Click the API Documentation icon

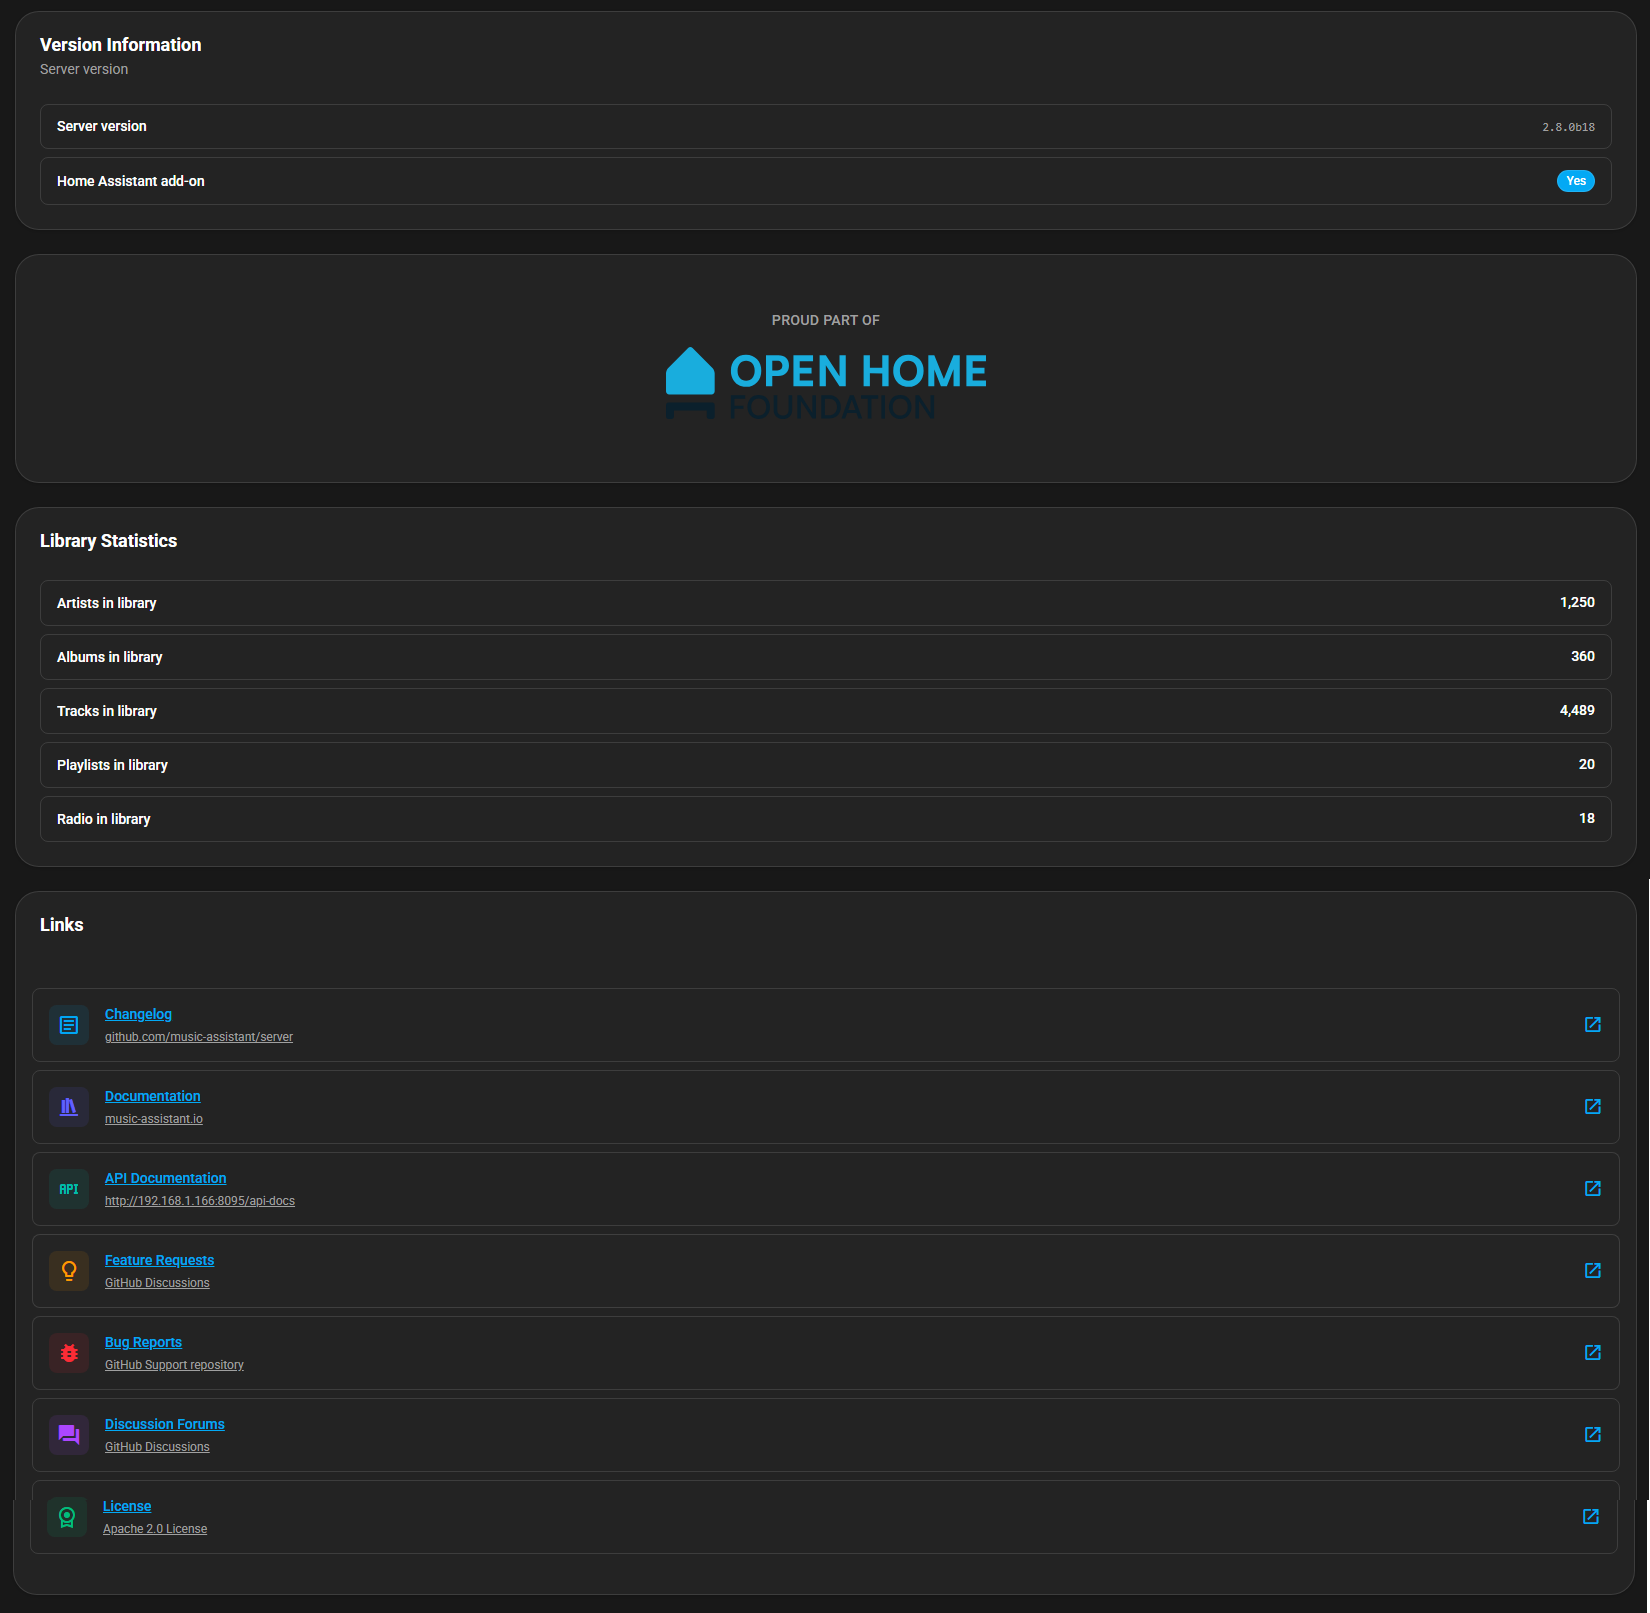point(68,1189)
